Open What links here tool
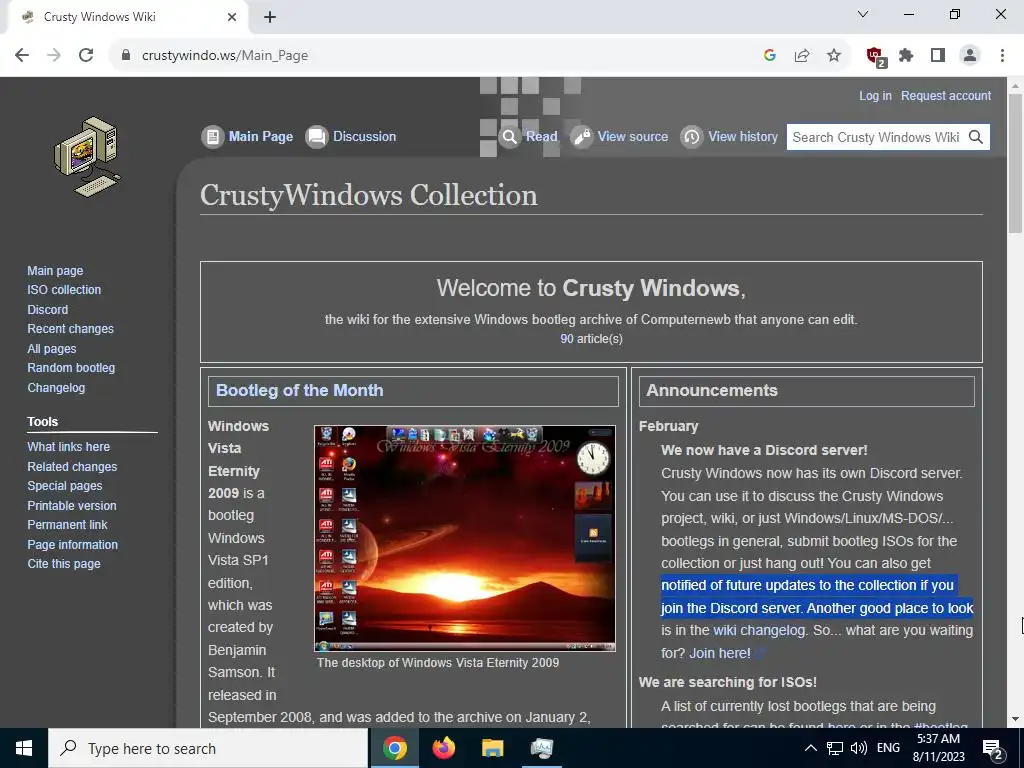This screenshot has width=1024, height=768. (69, 447)
